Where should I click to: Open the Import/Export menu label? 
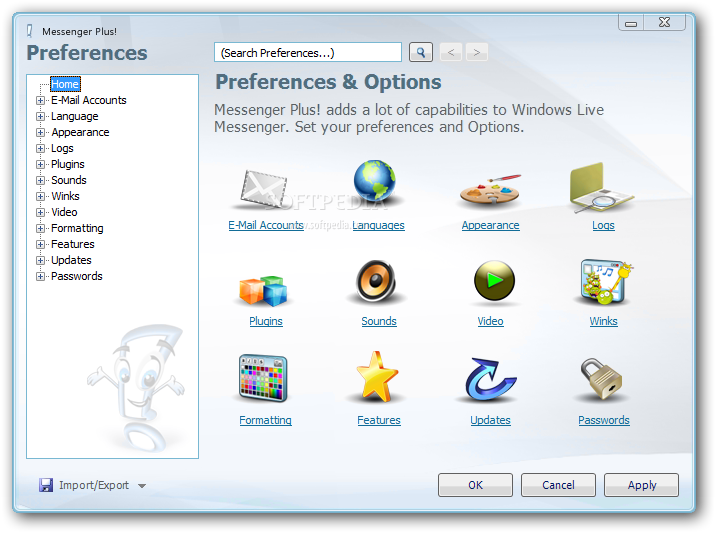tap(94, 485)
